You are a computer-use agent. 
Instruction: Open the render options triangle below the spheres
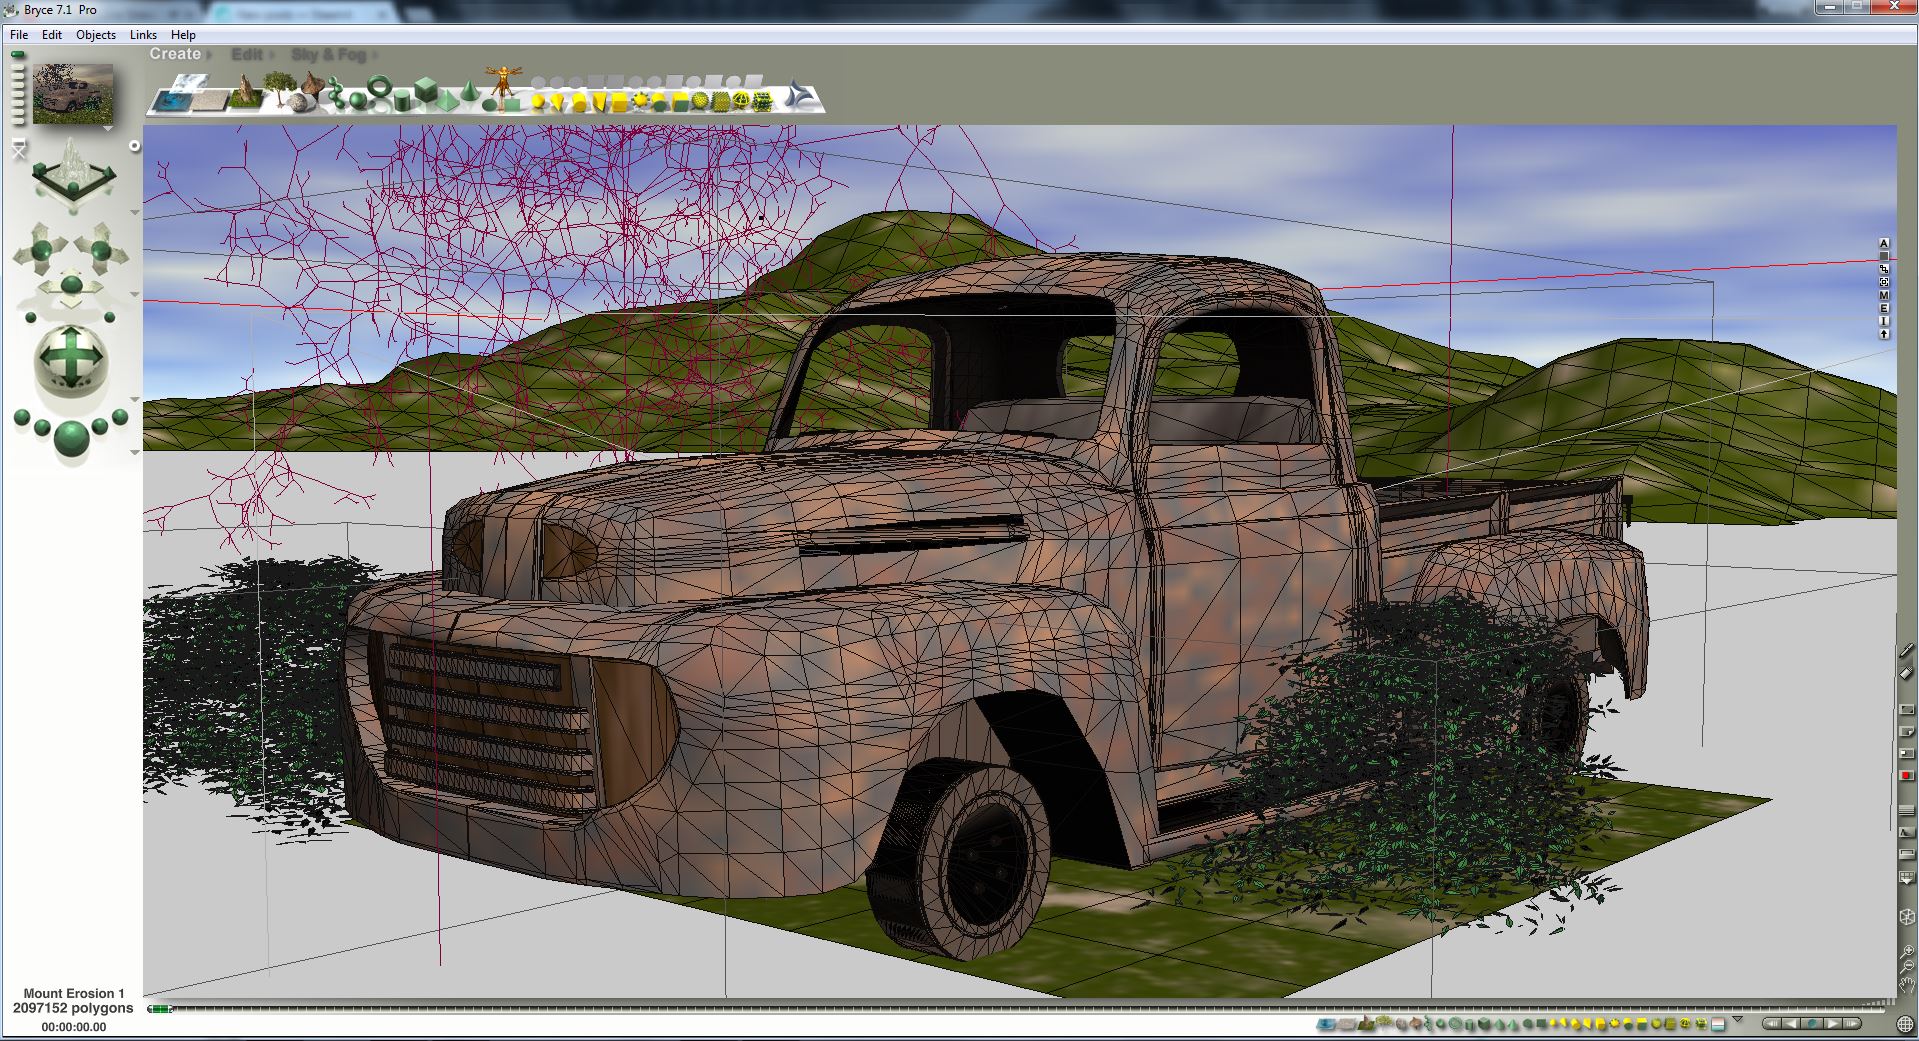click(134, 453)
